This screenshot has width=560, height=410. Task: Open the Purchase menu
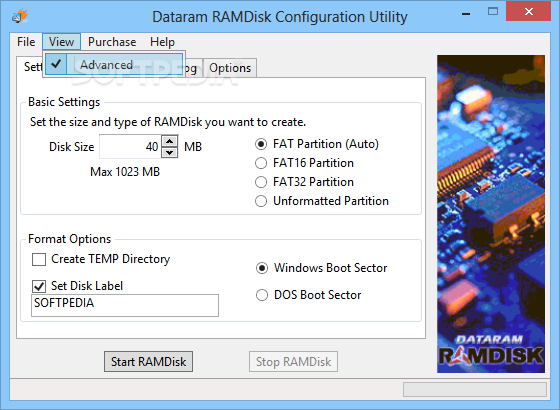112,42
